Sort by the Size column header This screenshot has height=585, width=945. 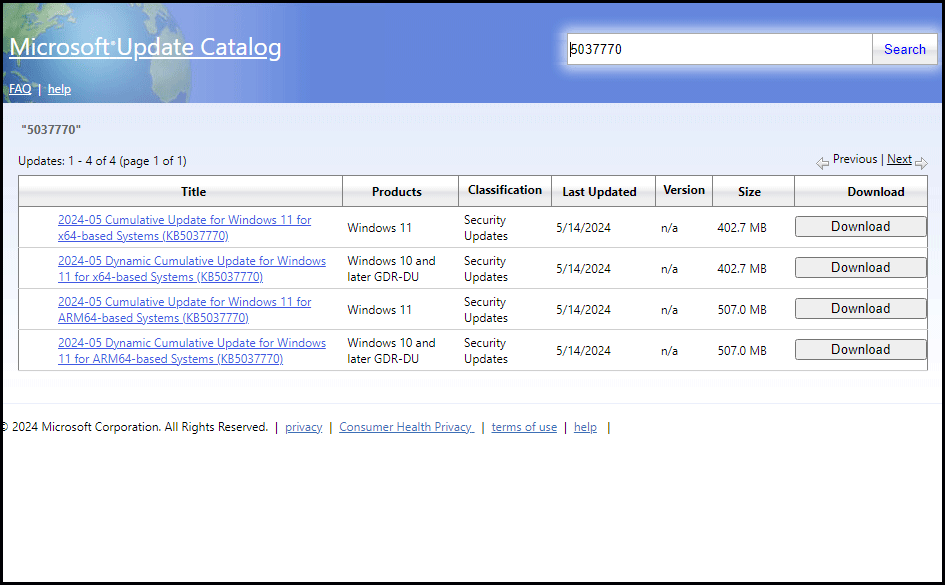pyautogui.click(x=749, y=192)
